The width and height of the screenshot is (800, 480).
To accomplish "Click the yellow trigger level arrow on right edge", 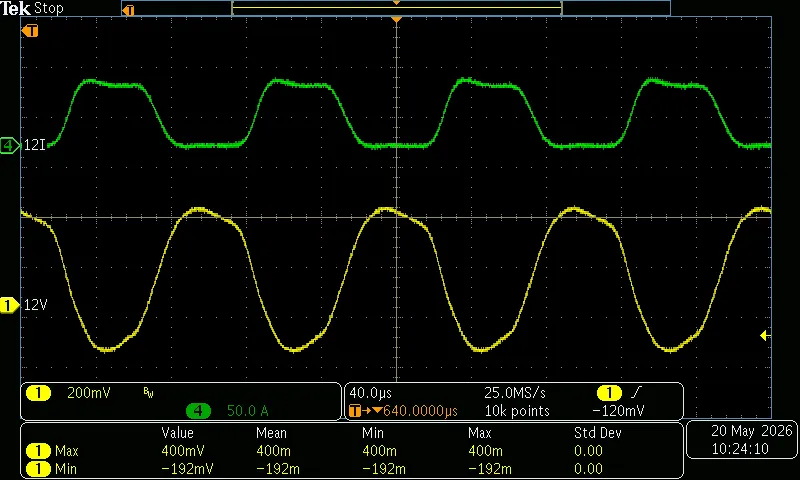I will coord(764,335).
